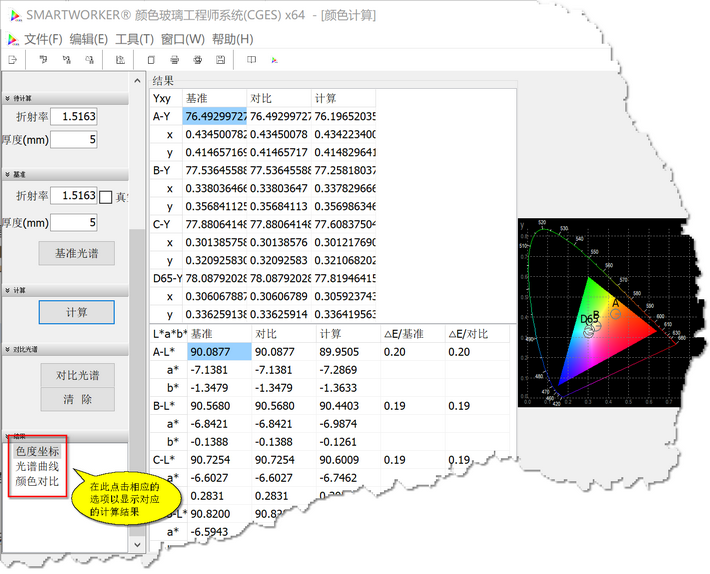
Task: Click the blank page icon in the toolbar
Action: click(x=150, y=60)
